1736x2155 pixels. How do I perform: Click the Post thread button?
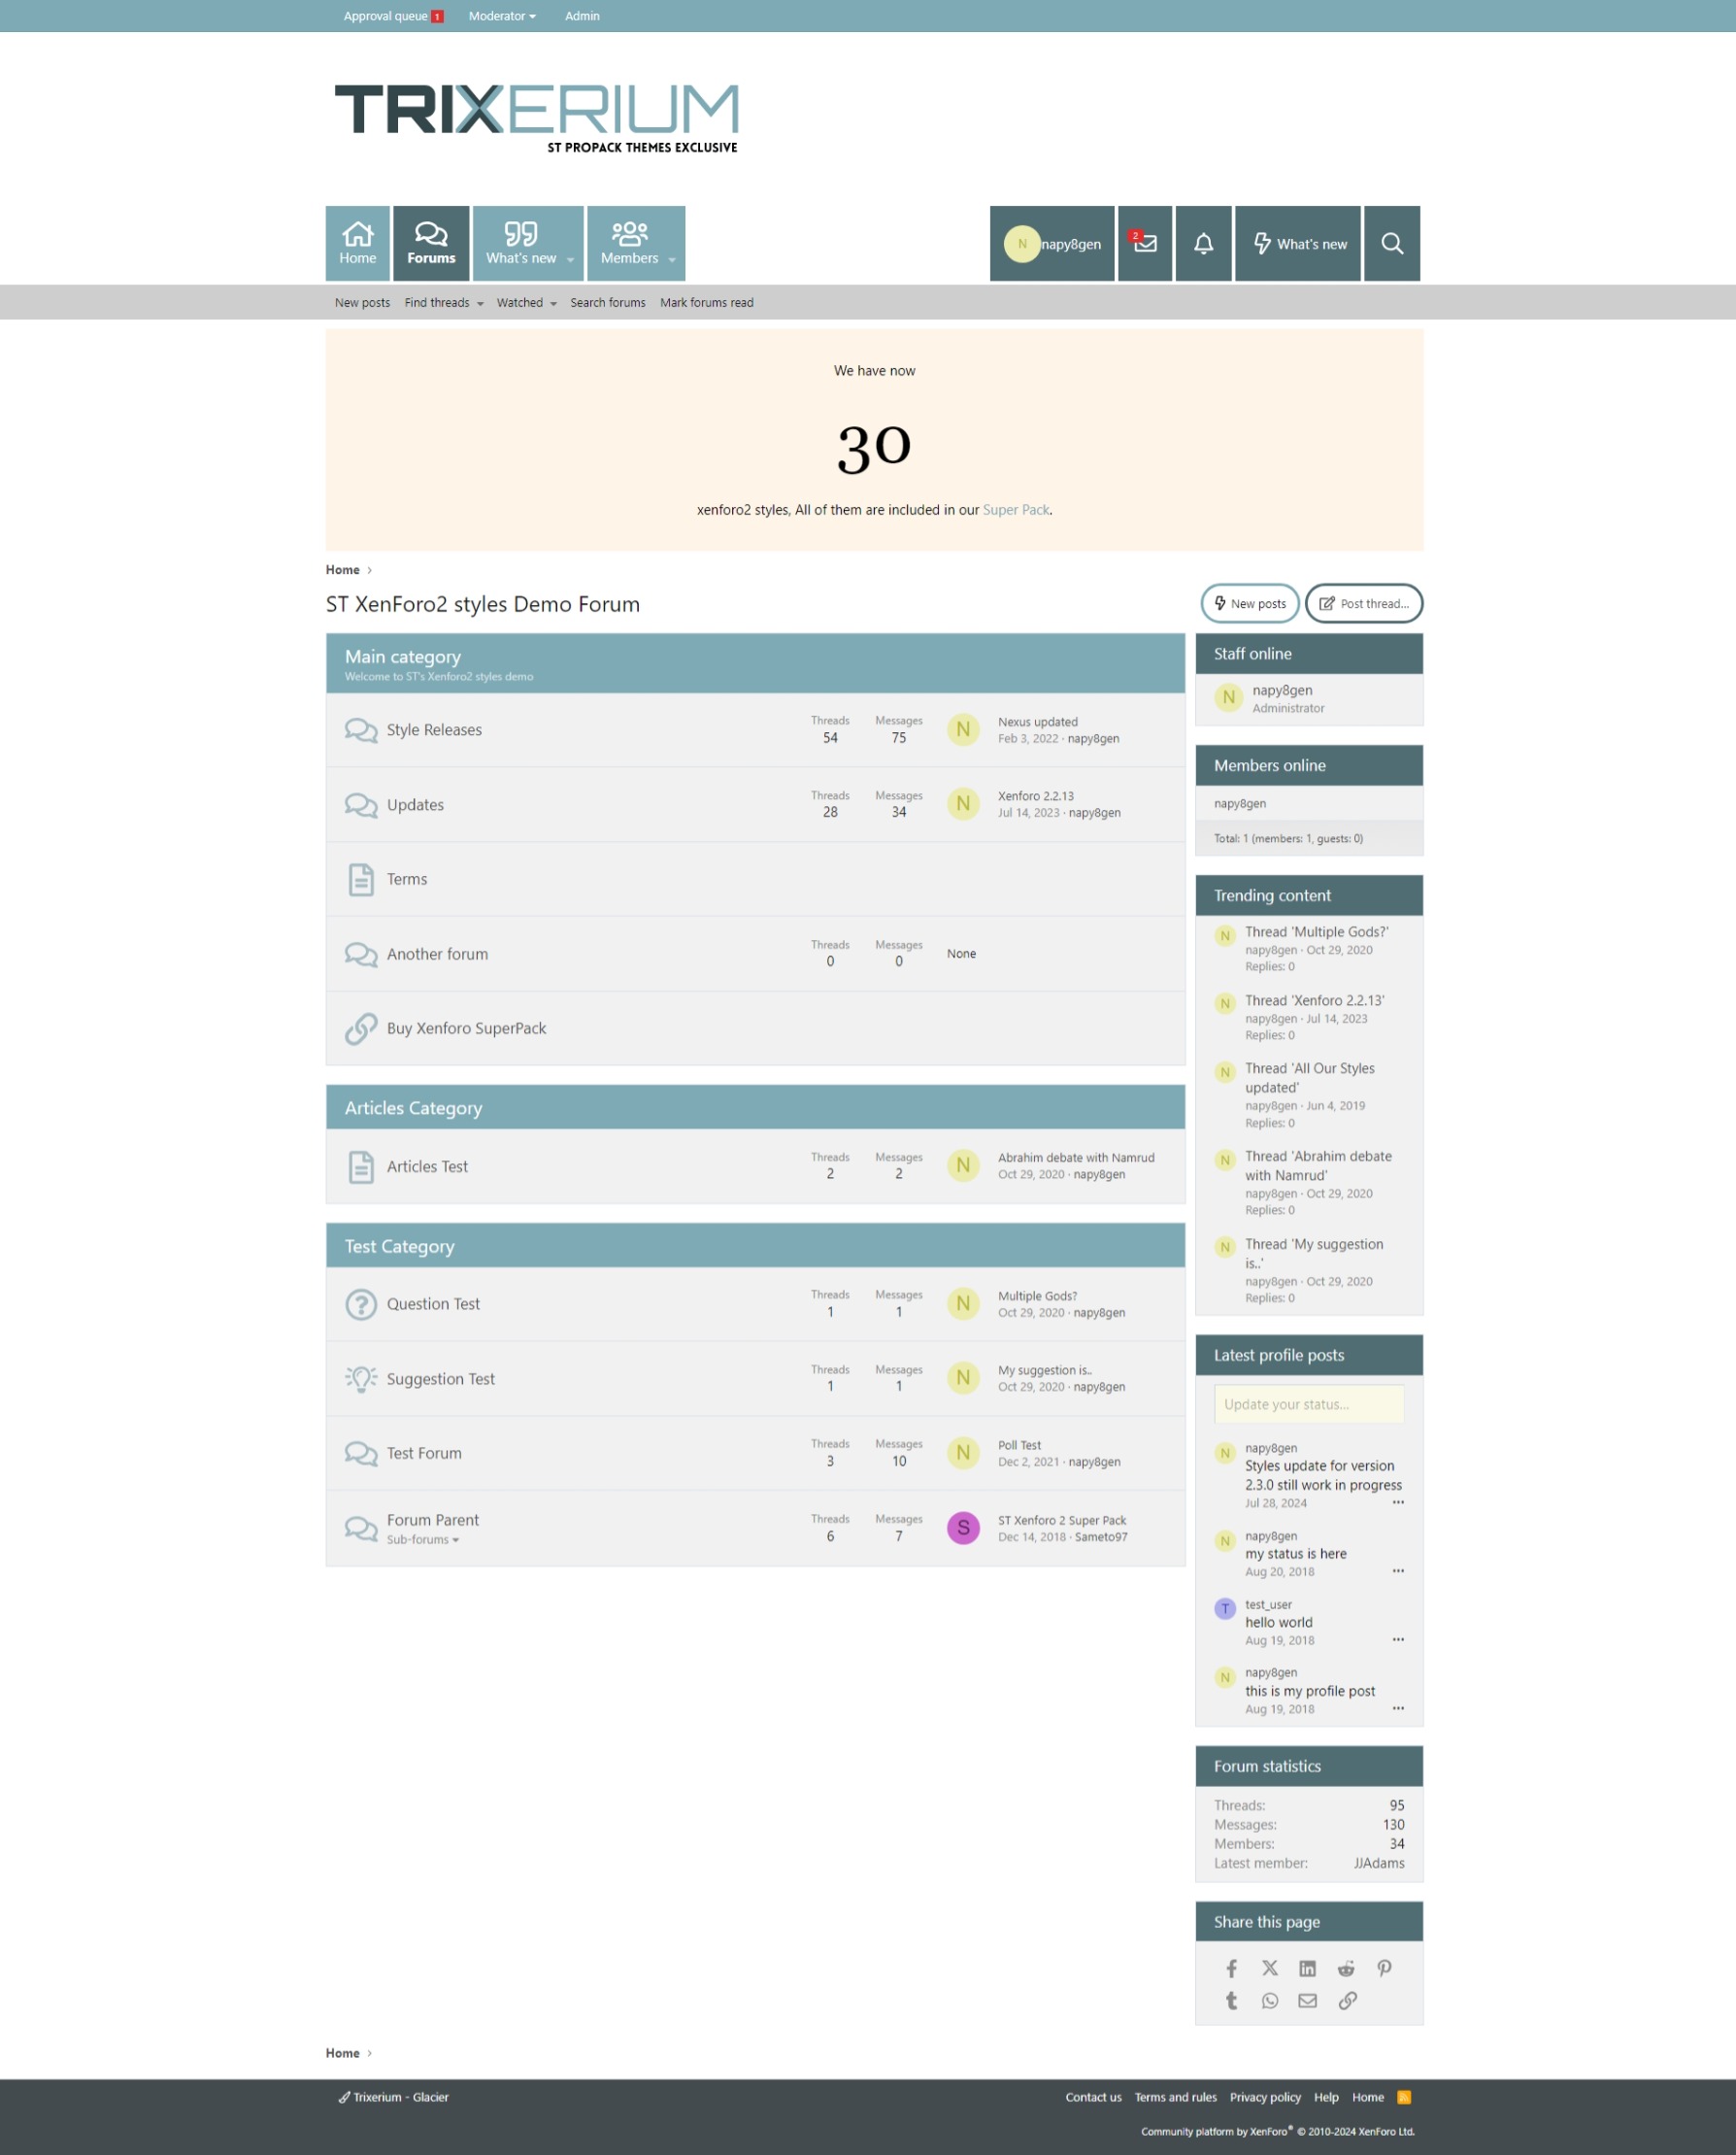(x=1364, y=603)
